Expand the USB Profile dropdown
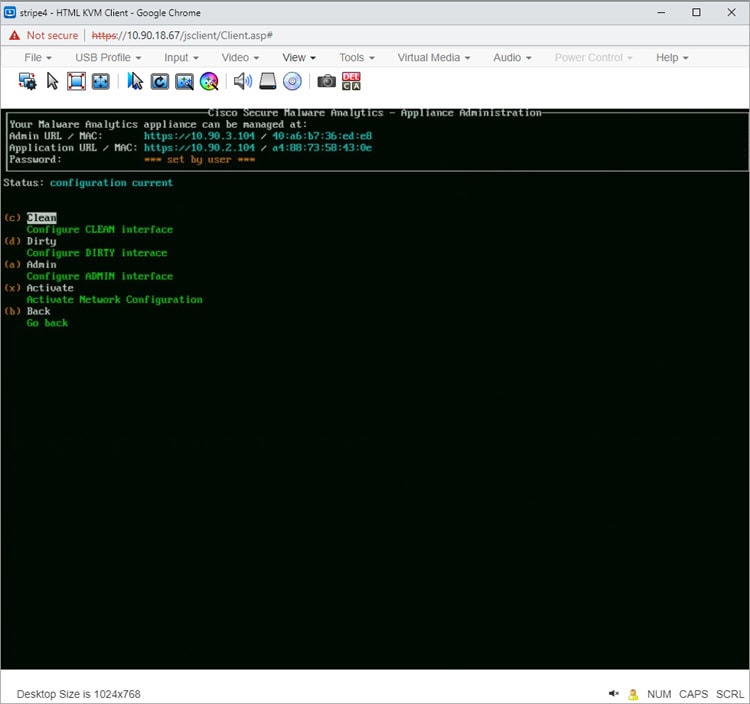 (108, 57)
